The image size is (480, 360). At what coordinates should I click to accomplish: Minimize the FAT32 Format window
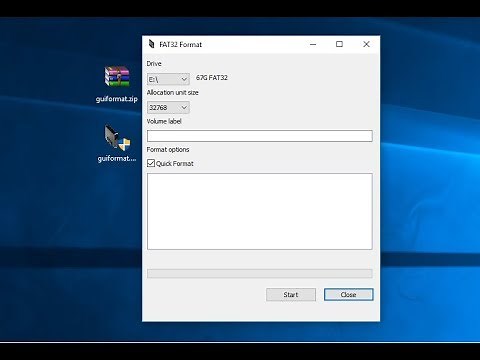pyautogui.click(x=313, y=44)
